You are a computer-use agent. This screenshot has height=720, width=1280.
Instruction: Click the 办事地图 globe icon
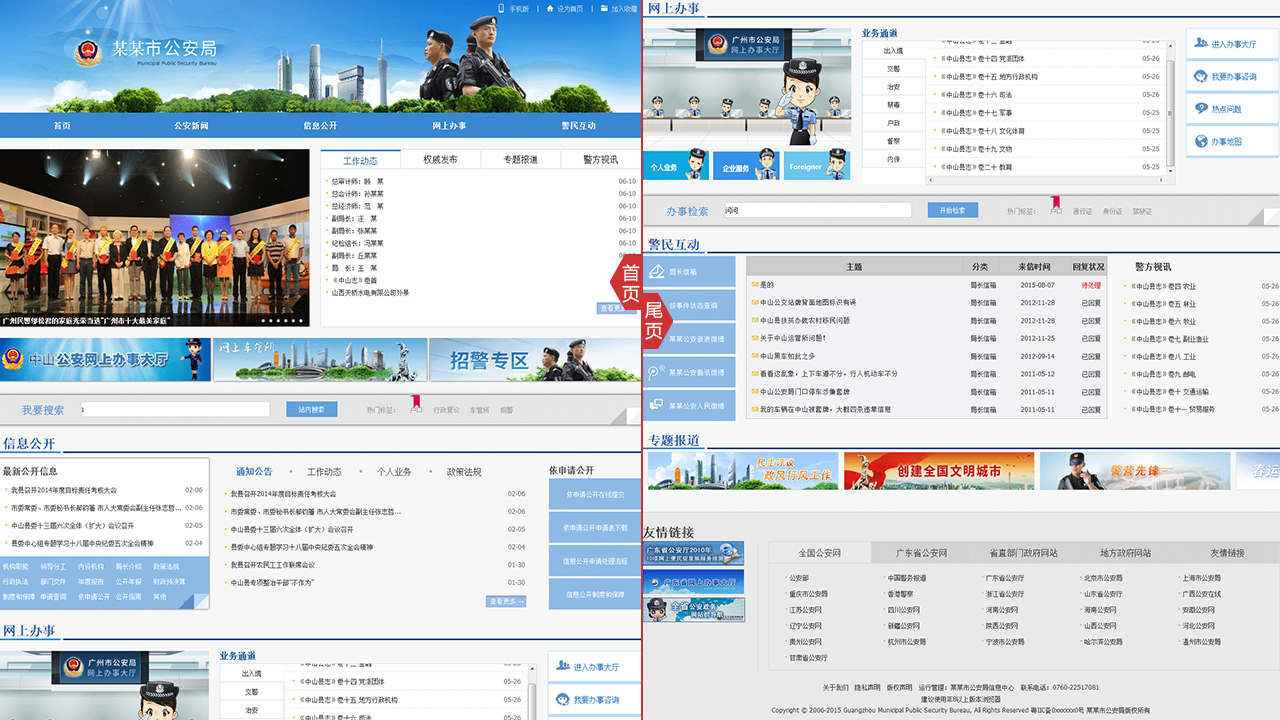(1201, 142)
